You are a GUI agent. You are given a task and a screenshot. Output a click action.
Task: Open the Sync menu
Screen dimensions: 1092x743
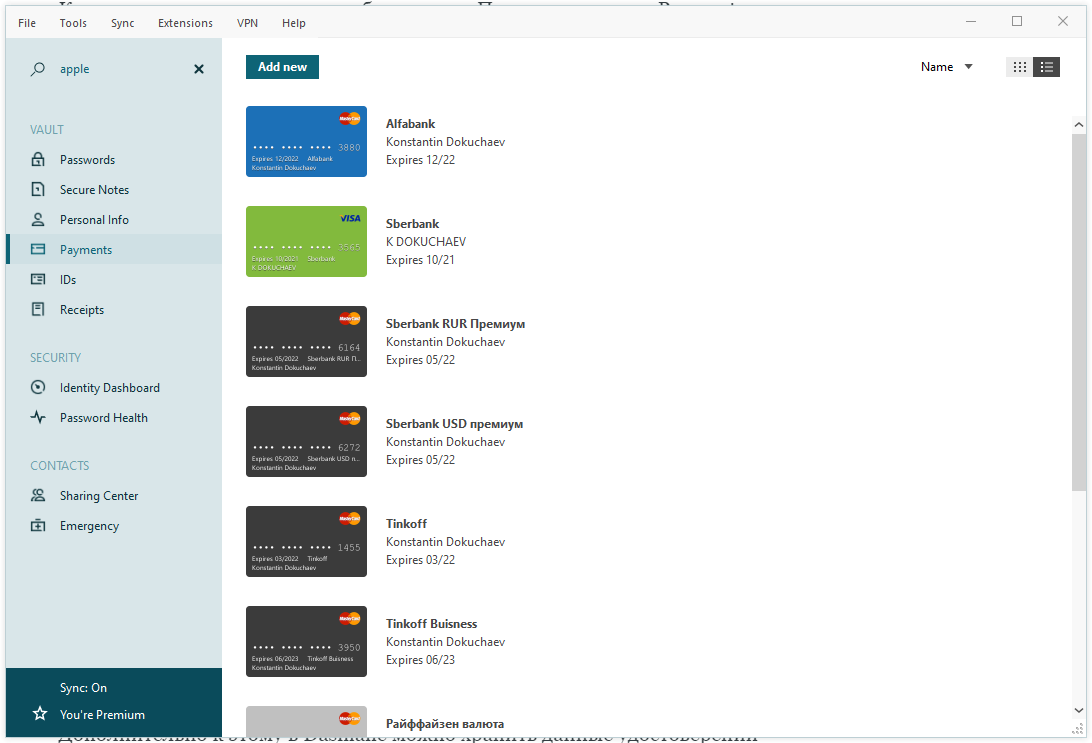tap(123, 23)
